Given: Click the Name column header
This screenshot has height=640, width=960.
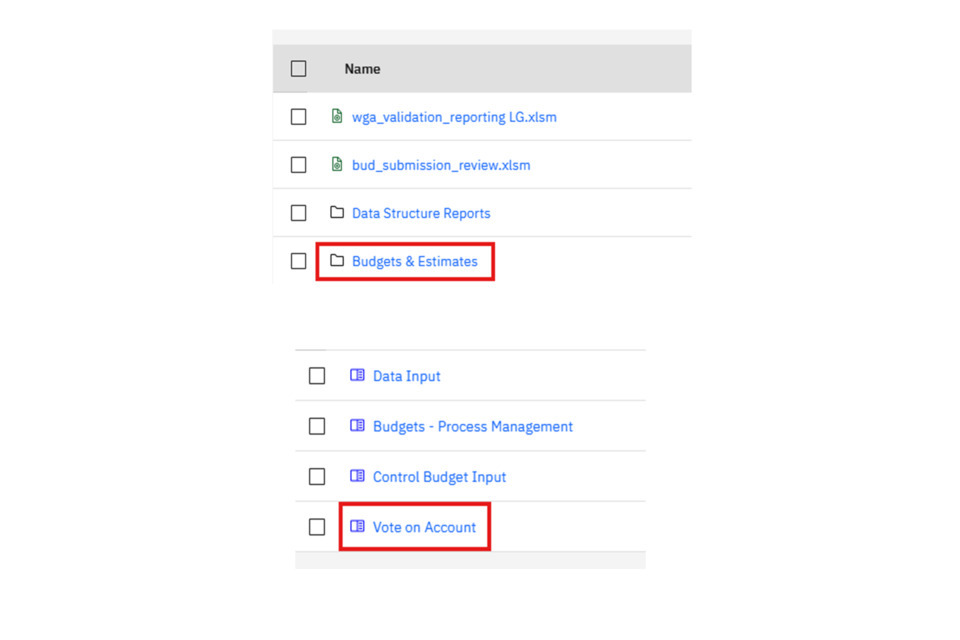Looking at the screenshot, I should pos(362,69).
